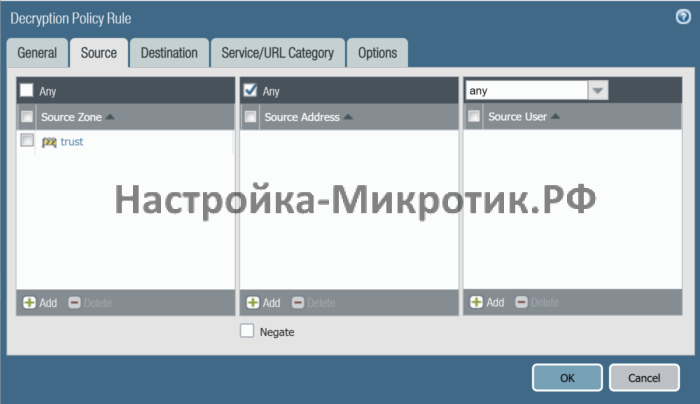Click the green plus under Source Zone
Viewport: 700px width, 404px height.
[29, 303]
